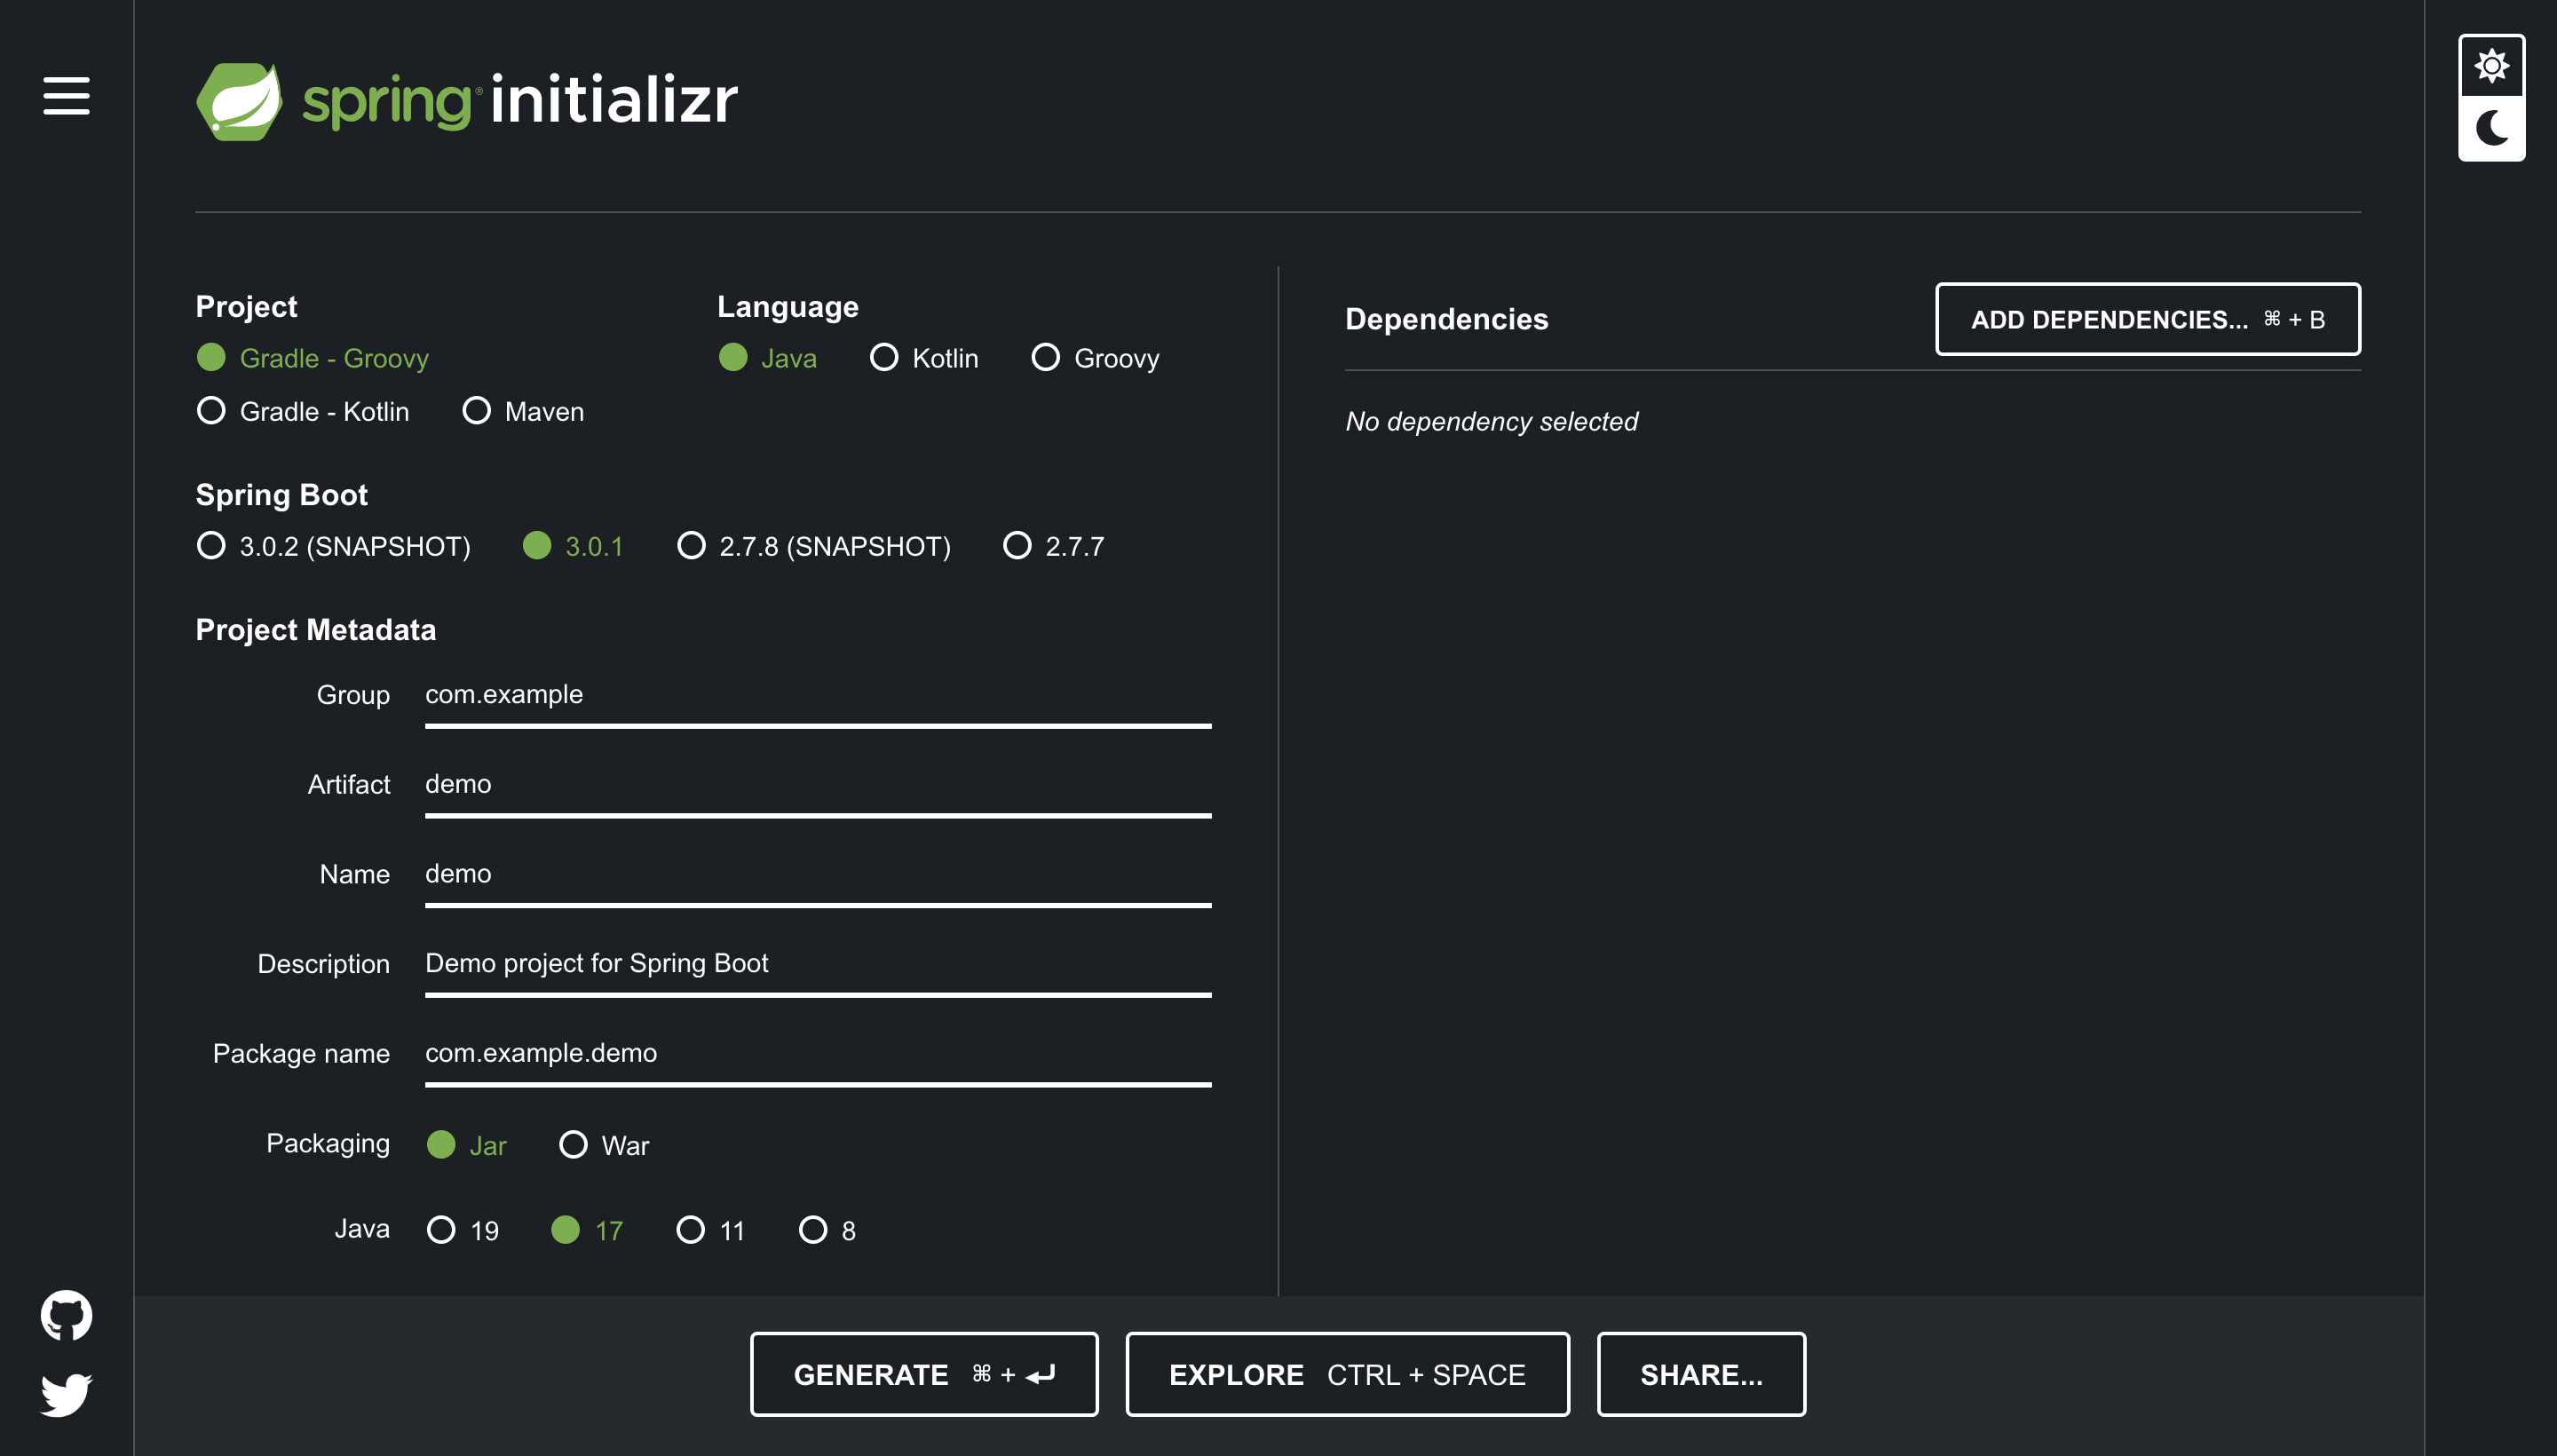Switch to dark theme moon icon
2557x1456 pixels.
[2491, 128]
